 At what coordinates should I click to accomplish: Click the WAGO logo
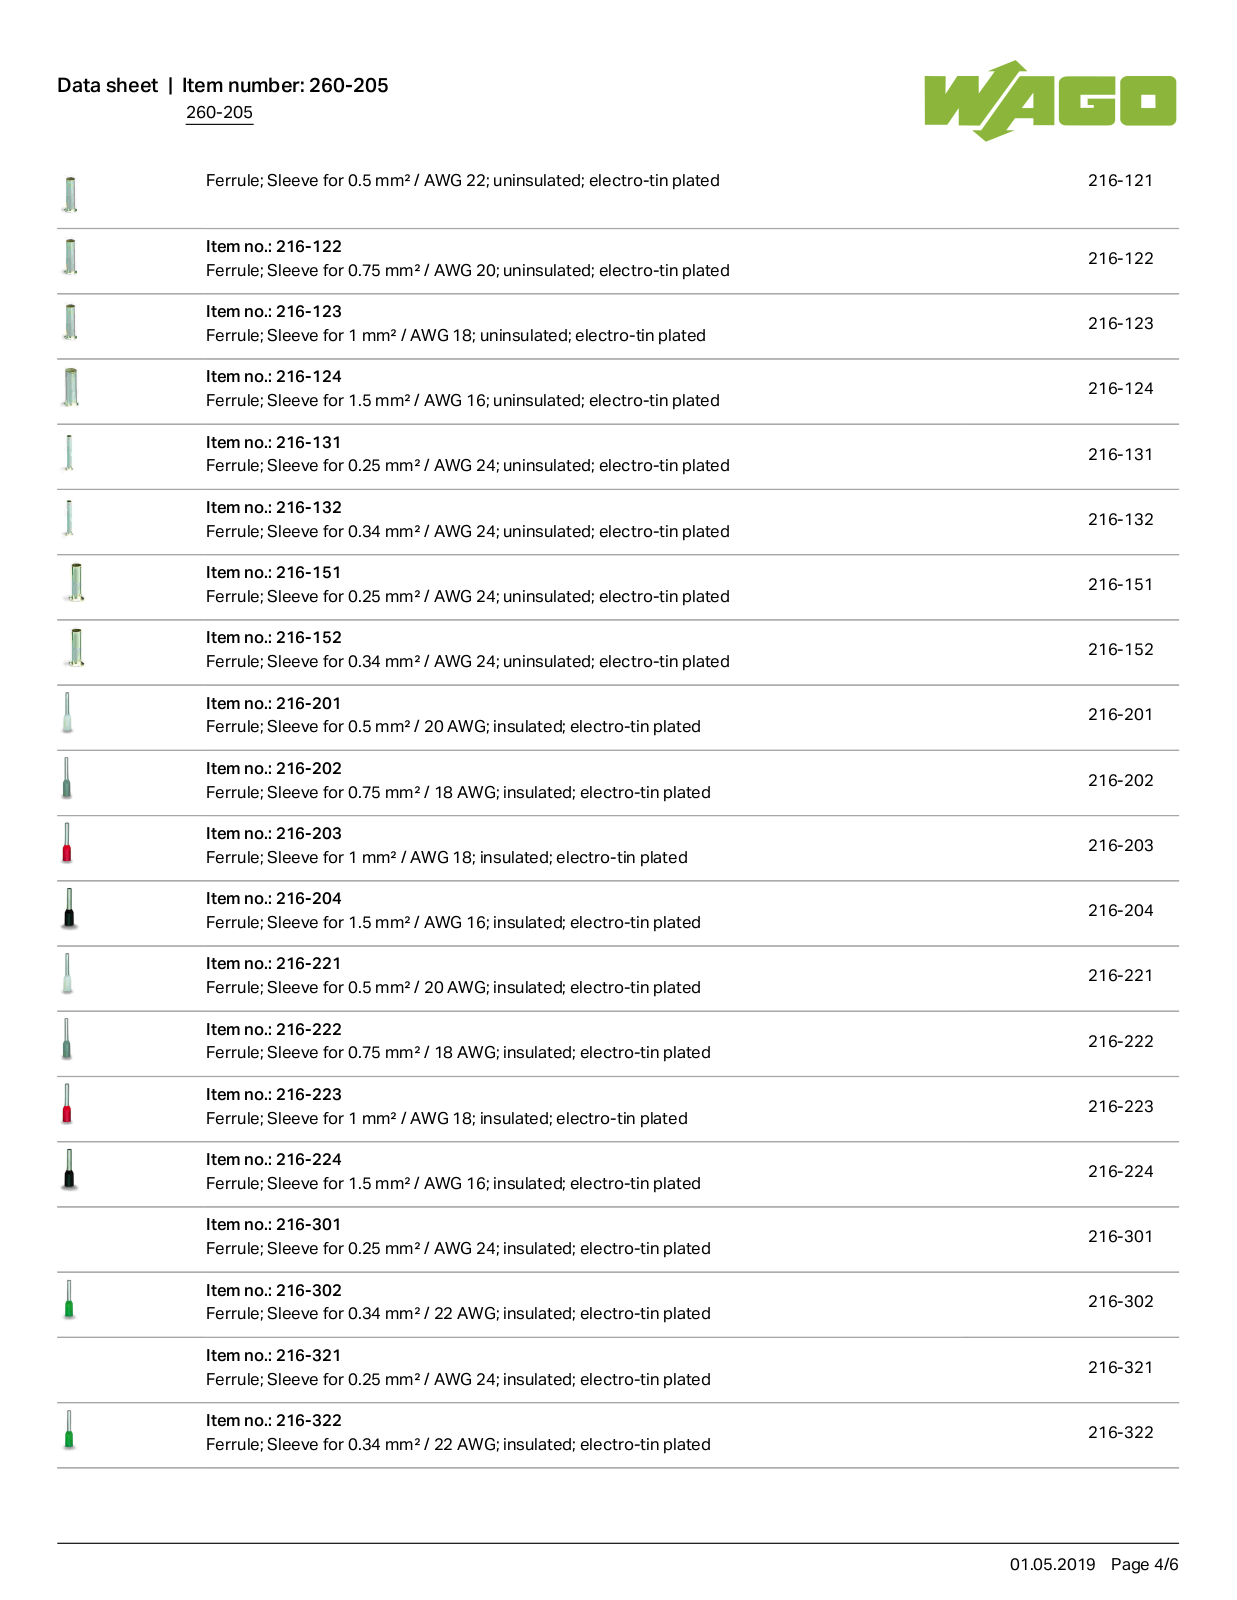pyautogui.click(x=1050, y=100)
